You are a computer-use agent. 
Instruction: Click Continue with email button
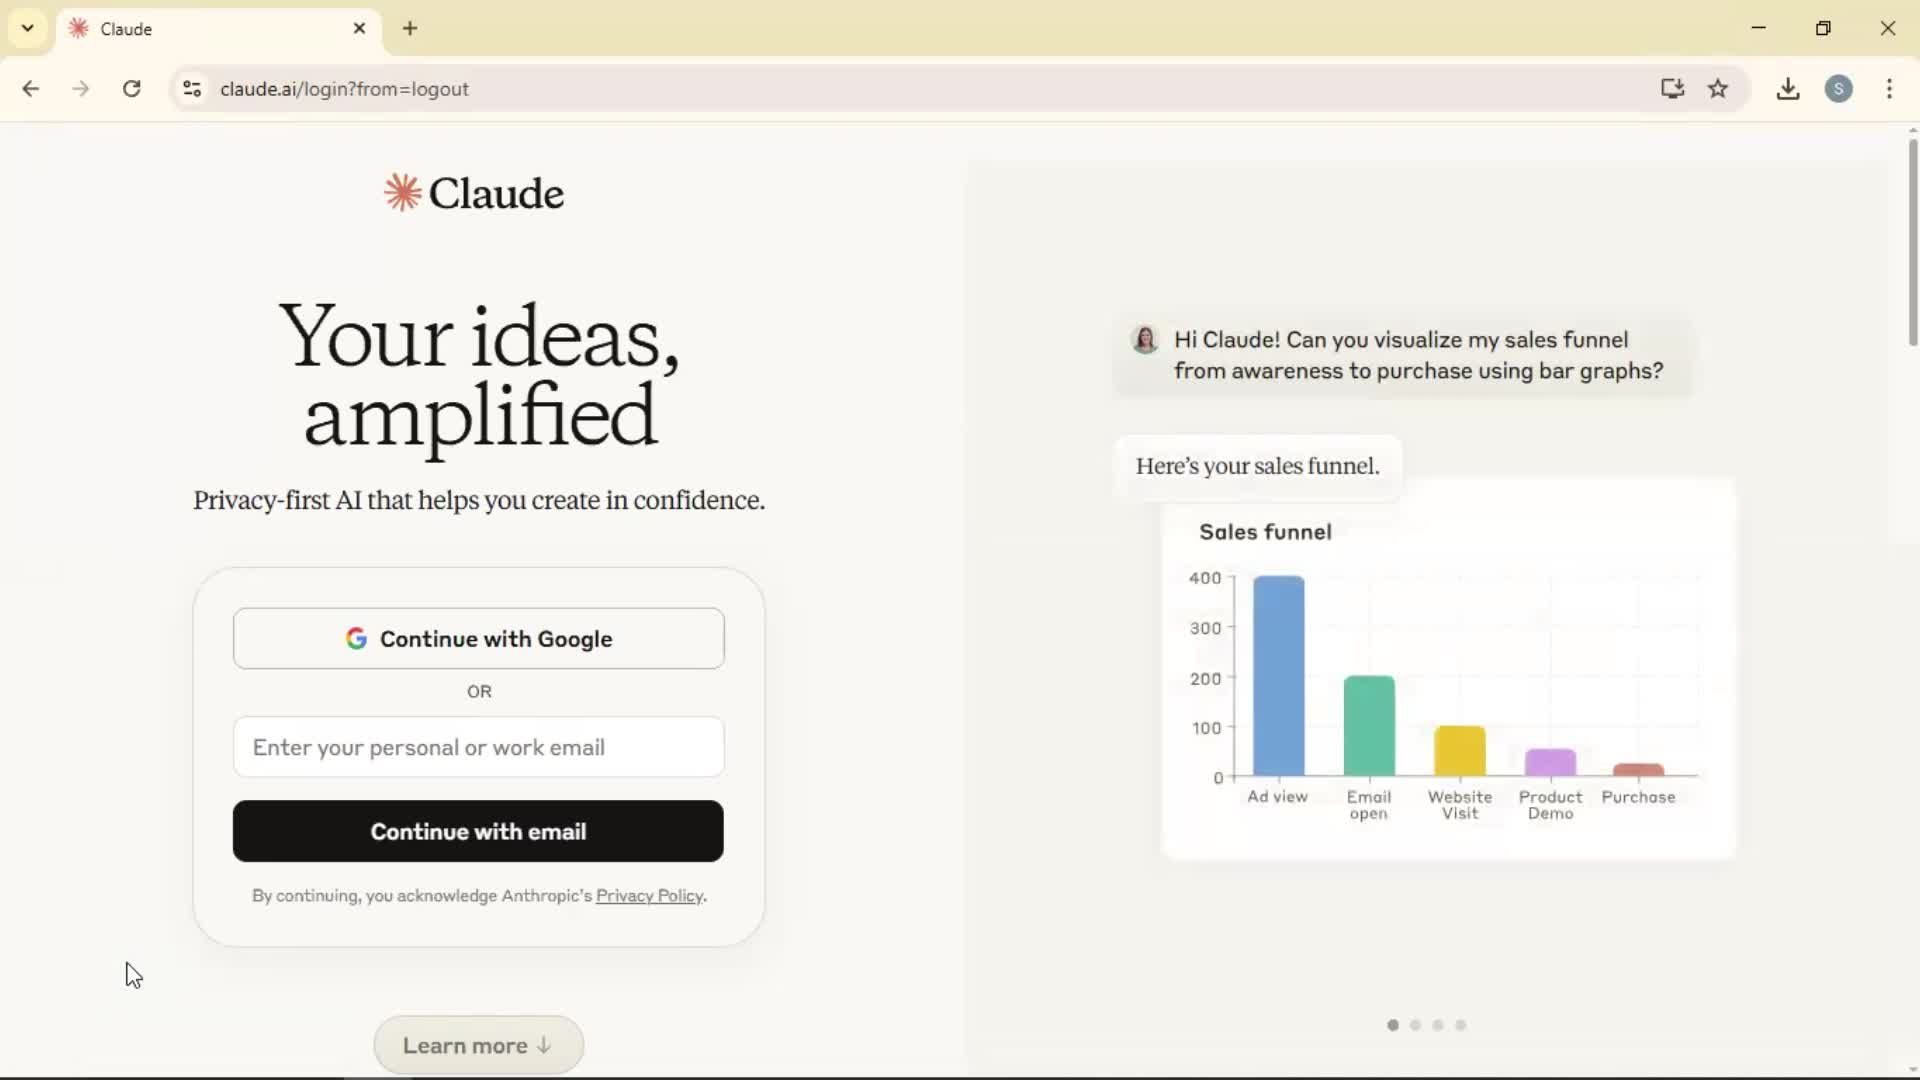(x=478, y=831)
